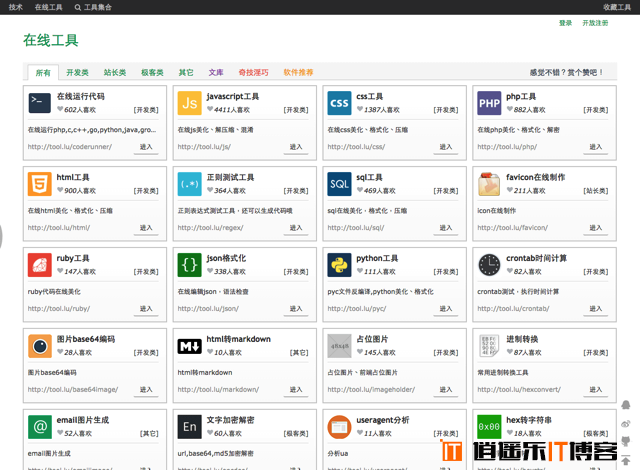Click the [站长类] tag on favicon card
The width and height of the screenshot is (640, 470).
tap(596, 191)
